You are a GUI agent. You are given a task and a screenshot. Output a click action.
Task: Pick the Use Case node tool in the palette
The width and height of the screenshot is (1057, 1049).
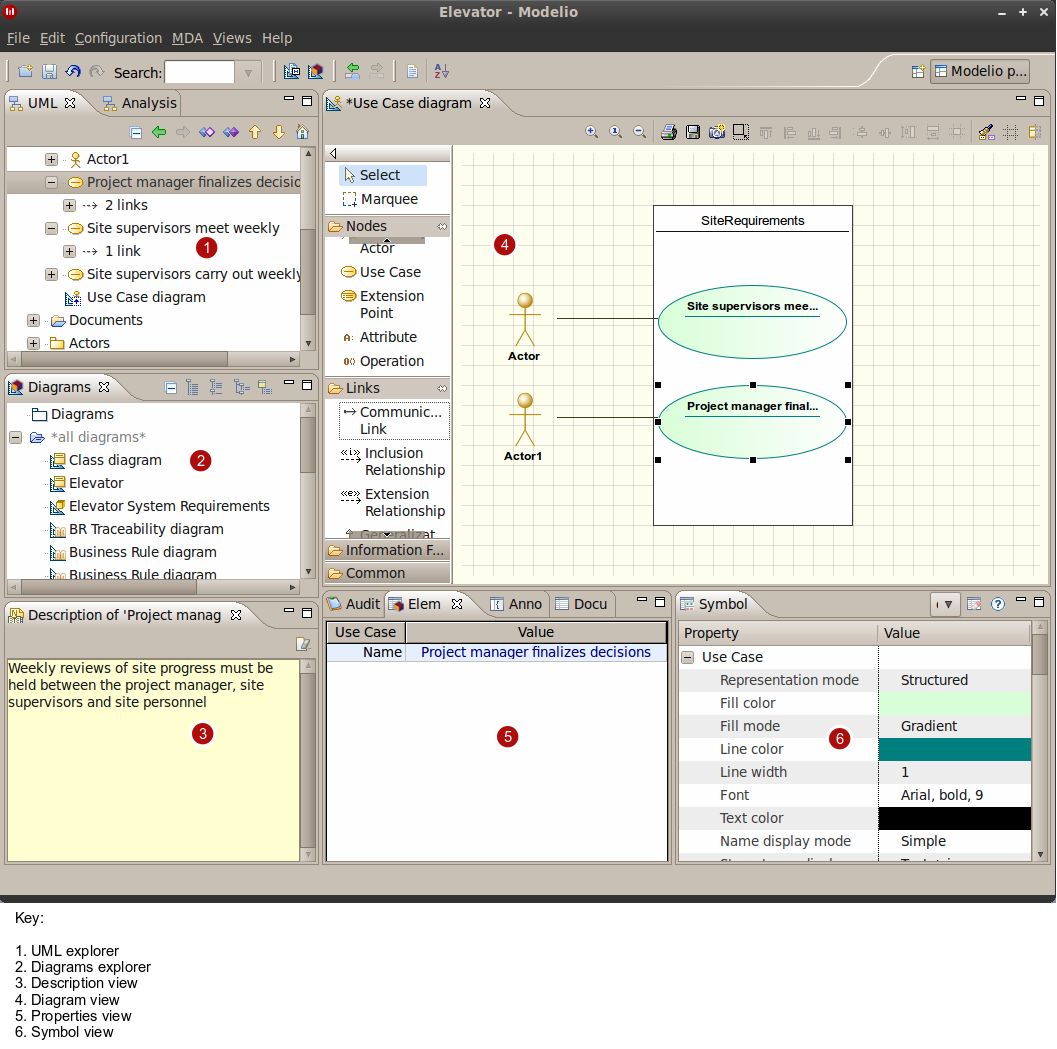tap(382, 272)
